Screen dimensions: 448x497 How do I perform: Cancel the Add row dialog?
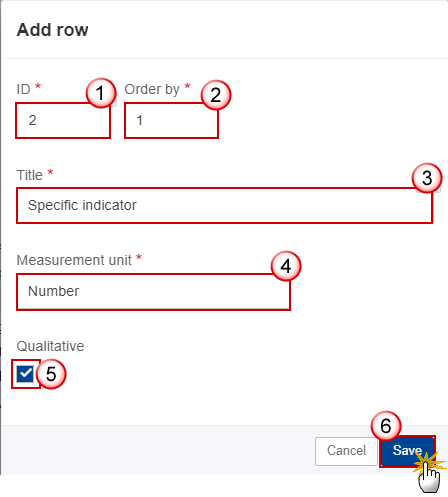[346, 451]
